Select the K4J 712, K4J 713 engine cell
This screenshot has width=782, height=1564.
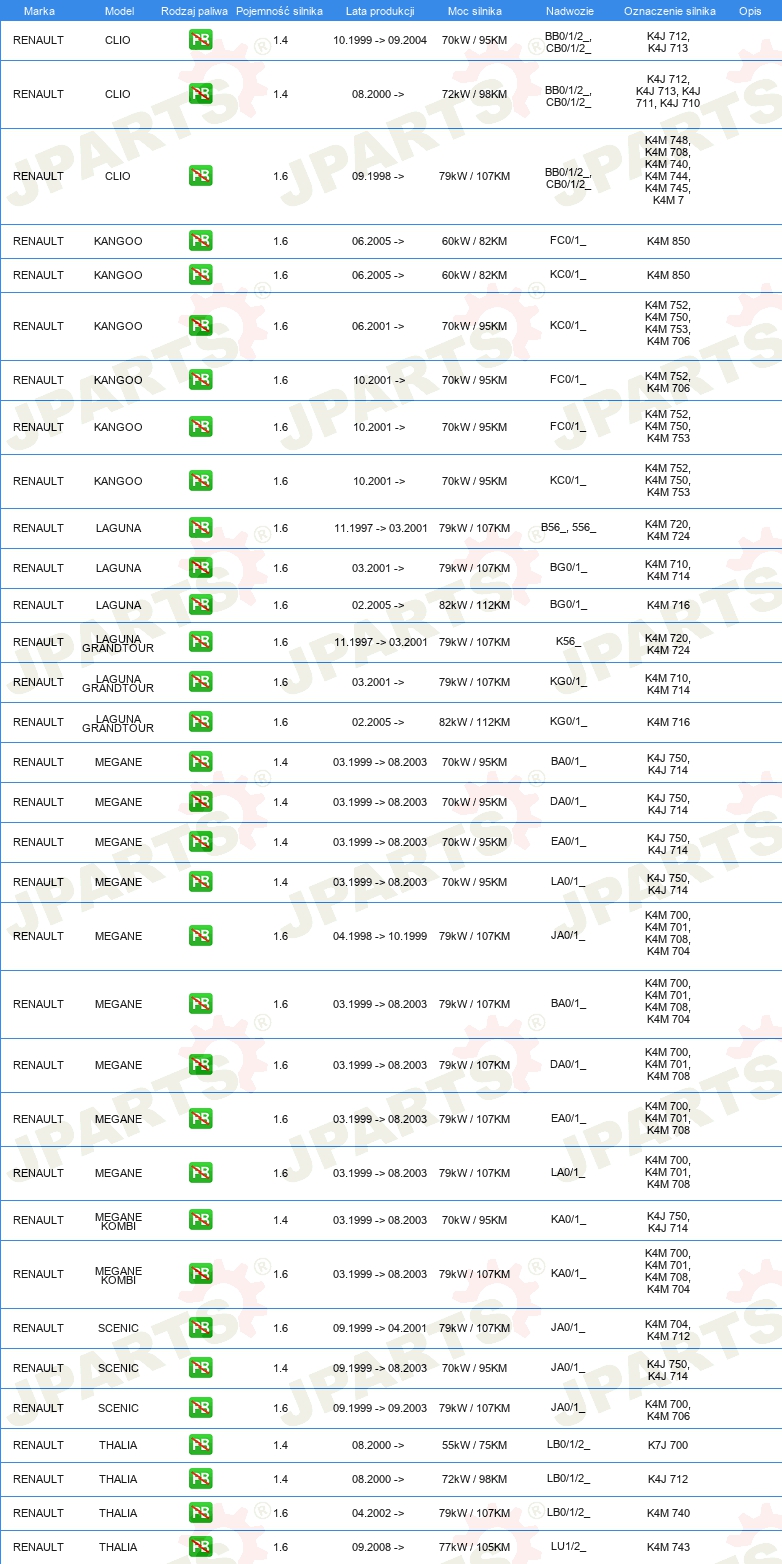point(668,42)
